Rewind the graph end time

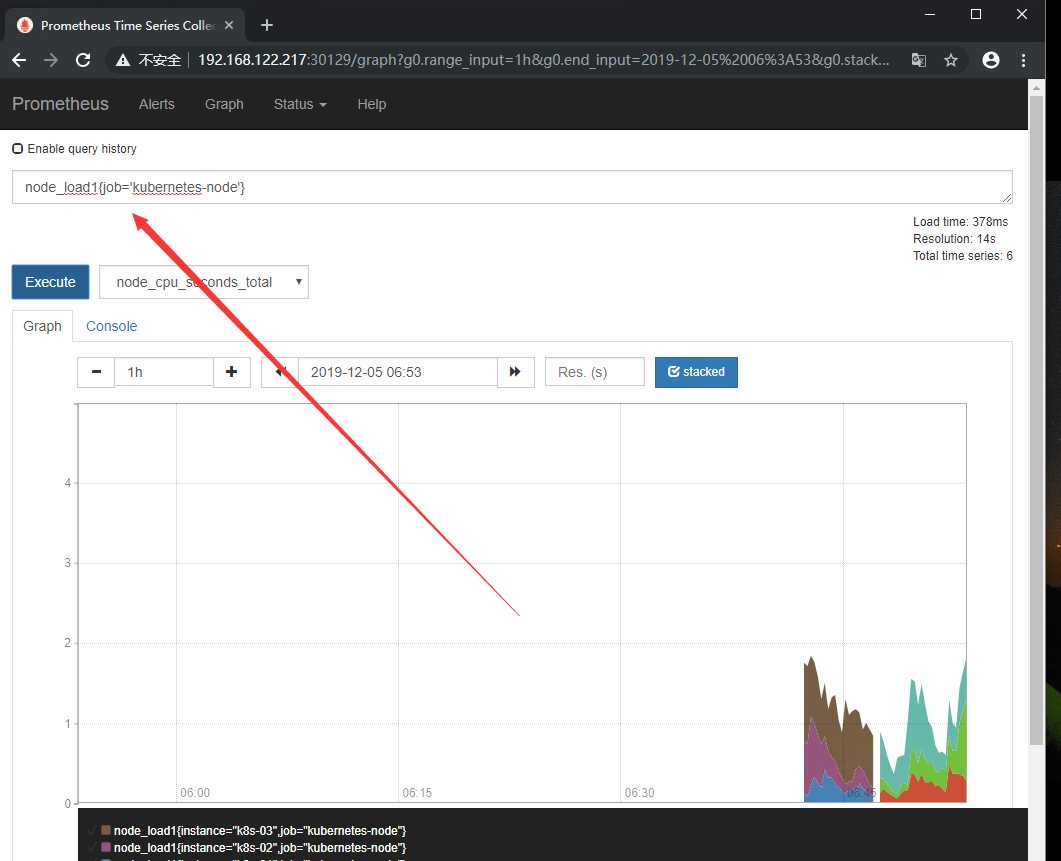point(280,372)
